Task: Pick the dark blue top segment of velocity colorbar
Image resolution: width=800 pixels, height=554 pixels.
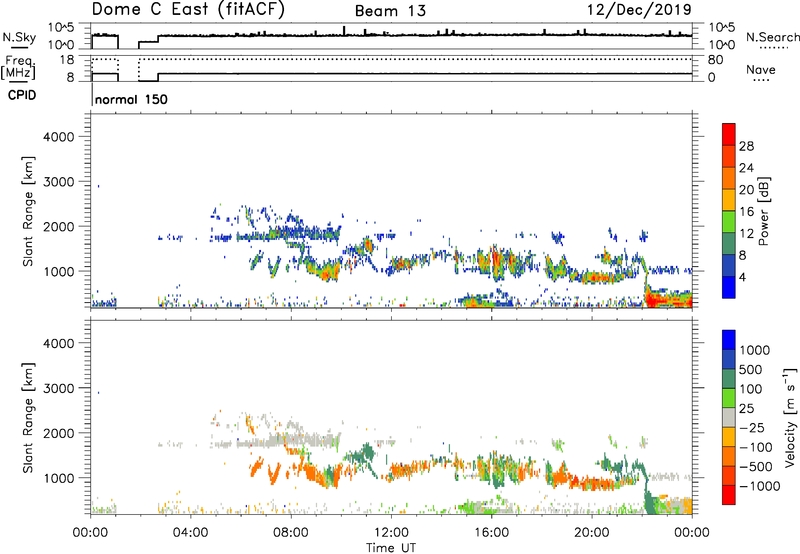Action: coord(729,340)
